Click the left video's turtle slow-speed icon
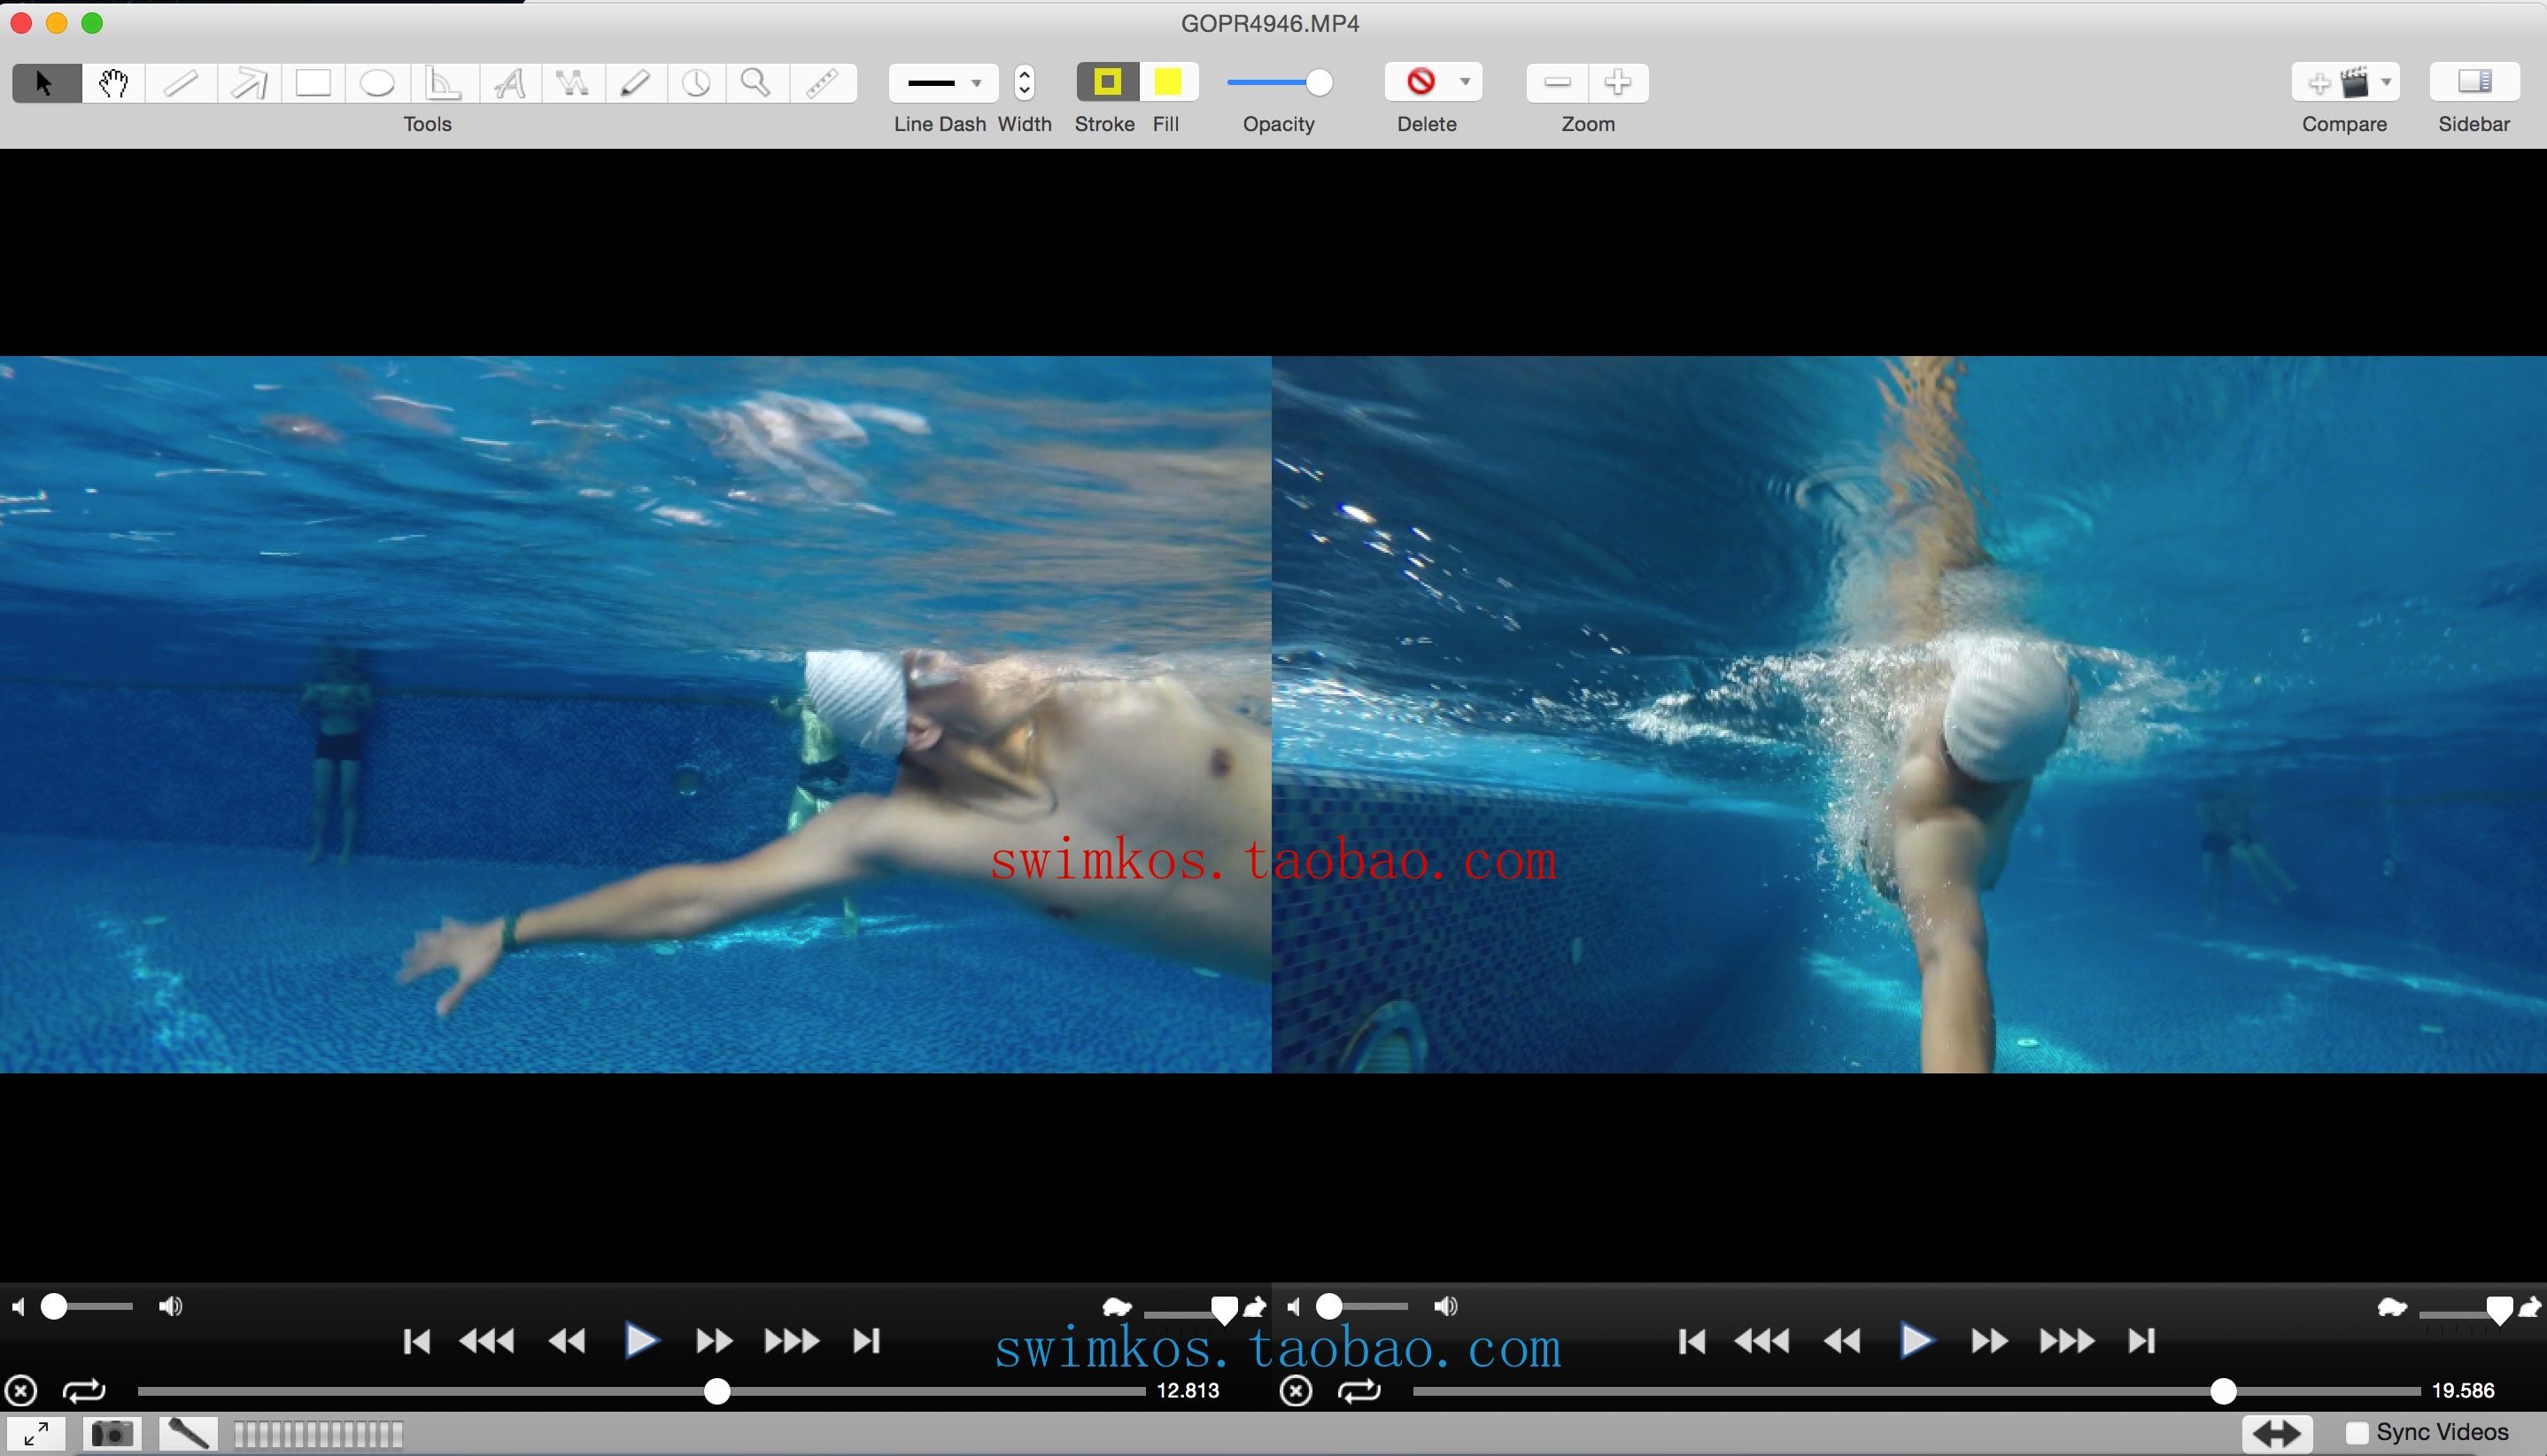2547x1456 pixels. tap(1116, 1307)
